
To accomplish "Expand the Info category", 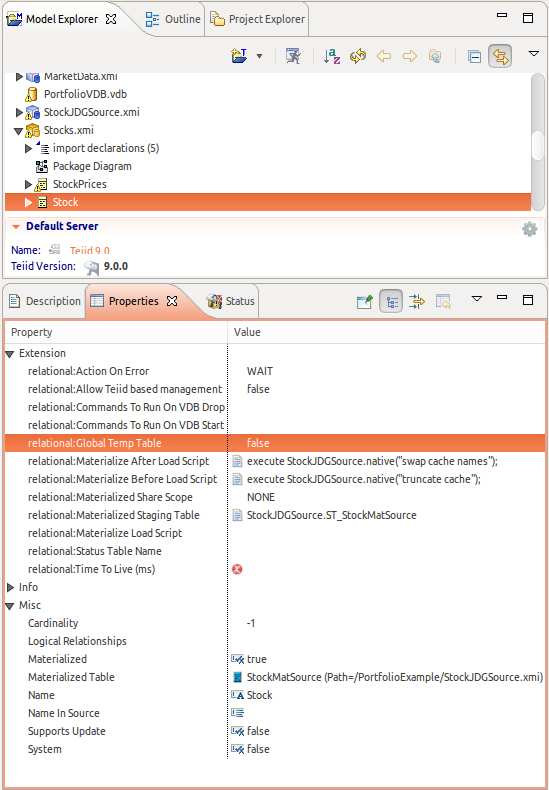I will [10, 587].
